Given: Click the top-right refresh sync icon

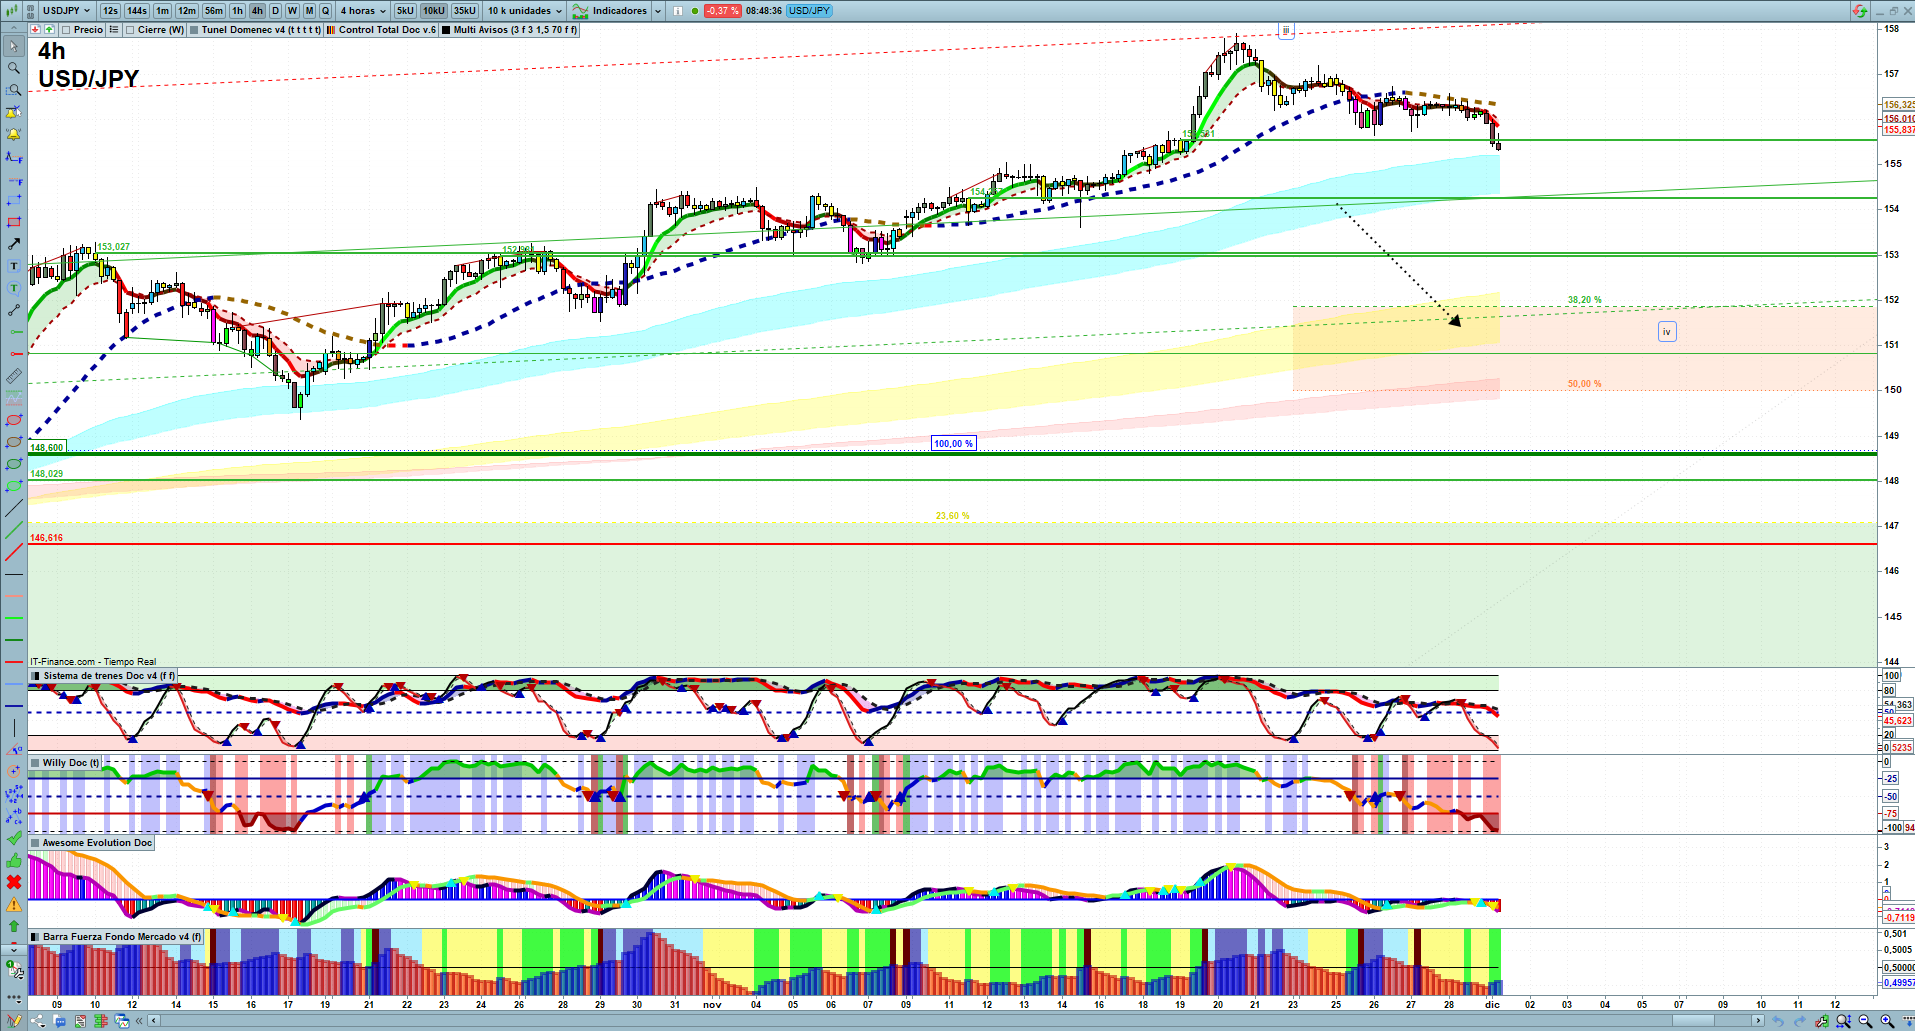Looking at the screenshot, I should [1859, 11].
